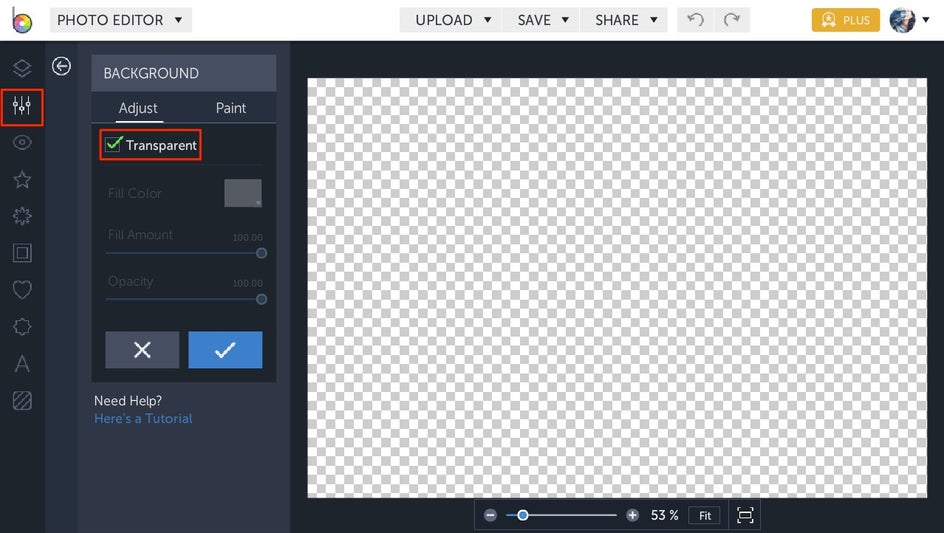The height and width of the screenshot is (533, 944).
Task: Open the UPLOAD dropdown menu
Action: click(452, 20)
